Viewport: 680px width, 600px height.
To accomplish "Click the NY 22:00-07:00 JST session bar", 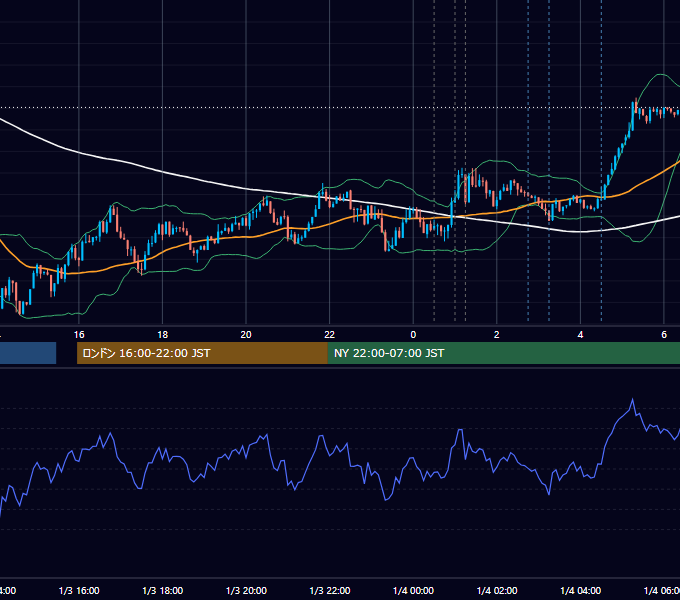I will pos(503,353).
